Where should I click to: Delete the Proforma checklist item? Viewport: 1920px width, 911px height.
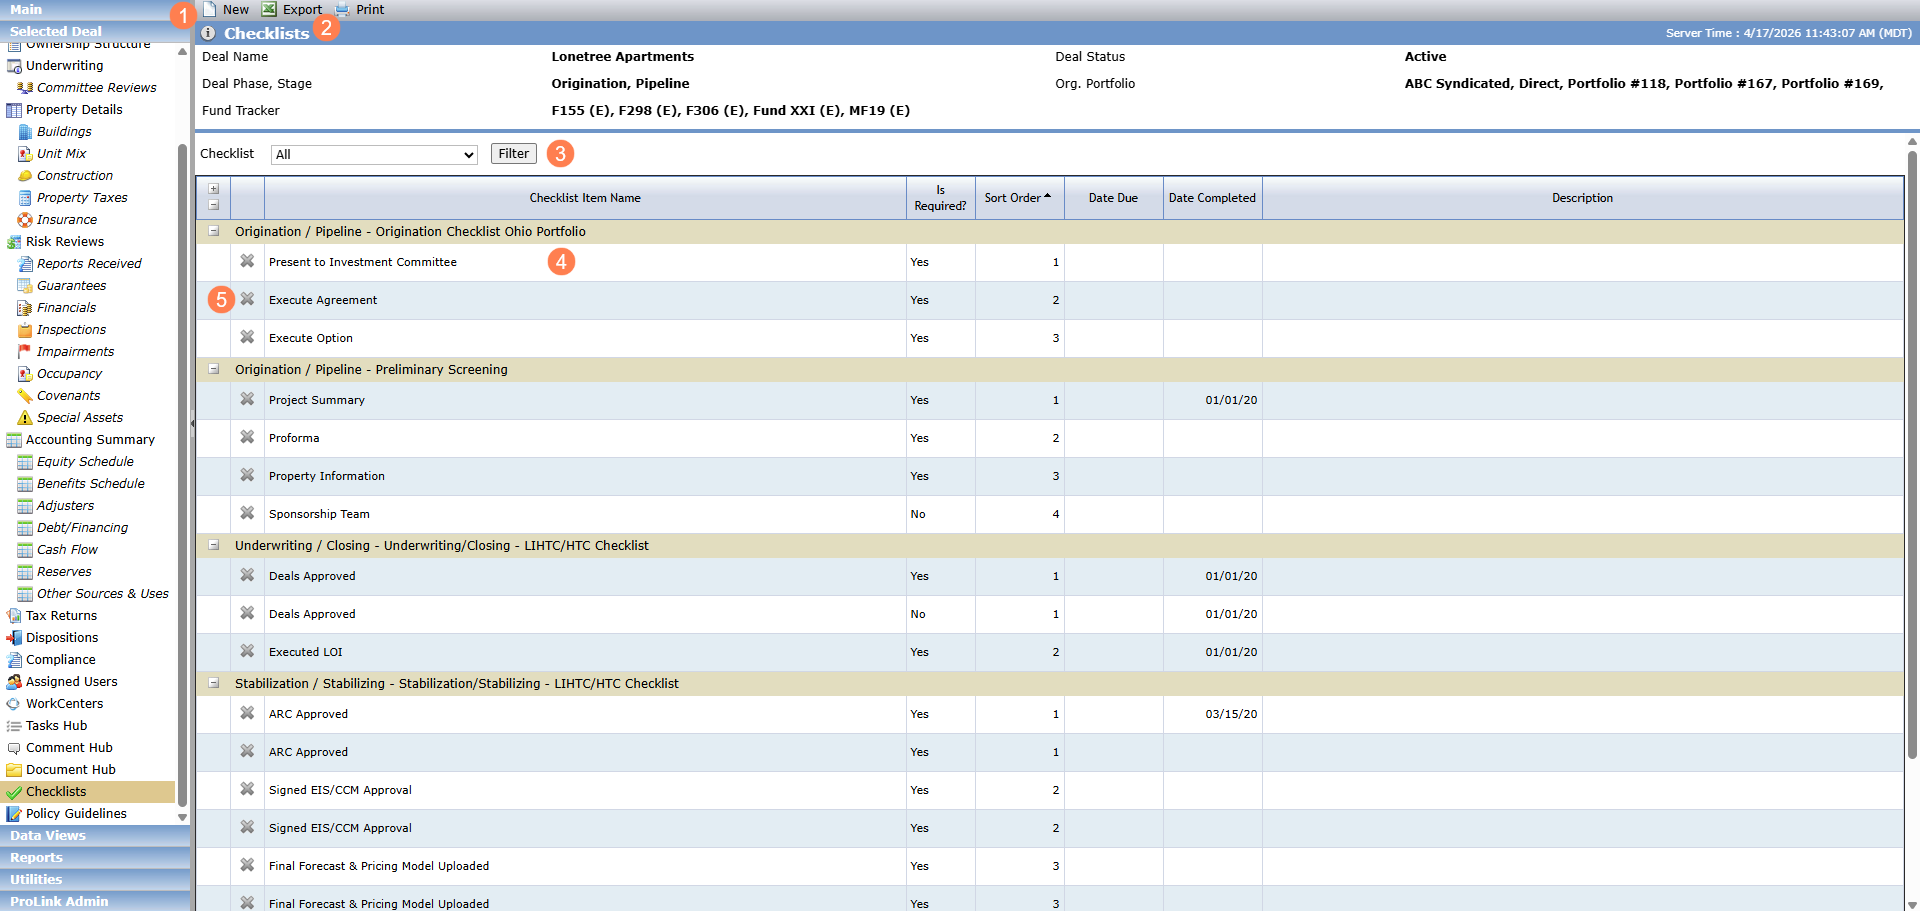coord(247,437)
